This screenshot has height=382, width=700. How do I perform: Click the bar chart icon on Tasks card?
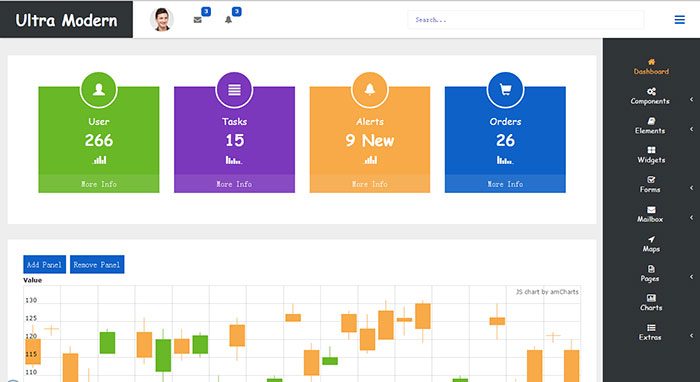[x=234, y=160]
